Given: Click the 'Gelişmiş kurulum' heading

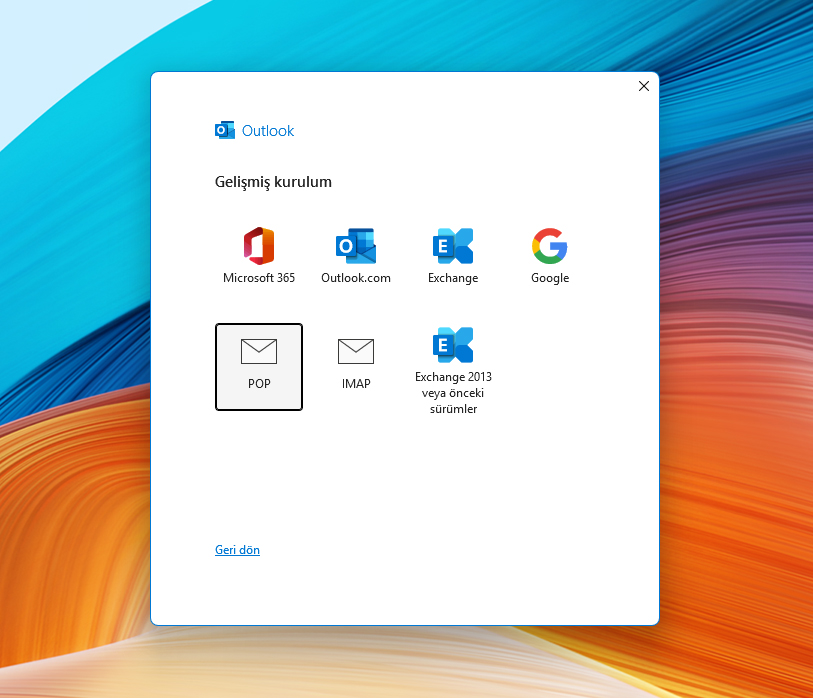Looking at the screenshot, I should pyautogui.click(x=273, y=182).
